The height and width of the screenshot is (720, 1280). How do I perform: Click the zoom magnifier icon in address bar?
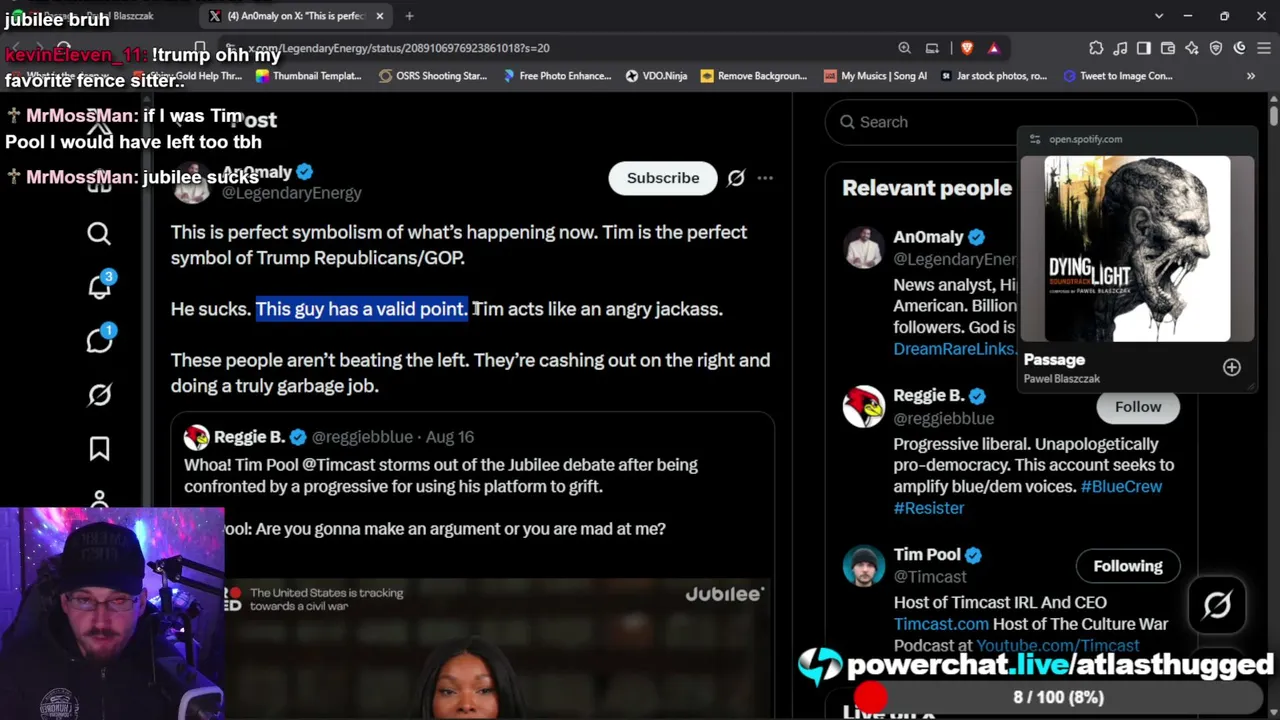tap(904, 48)
